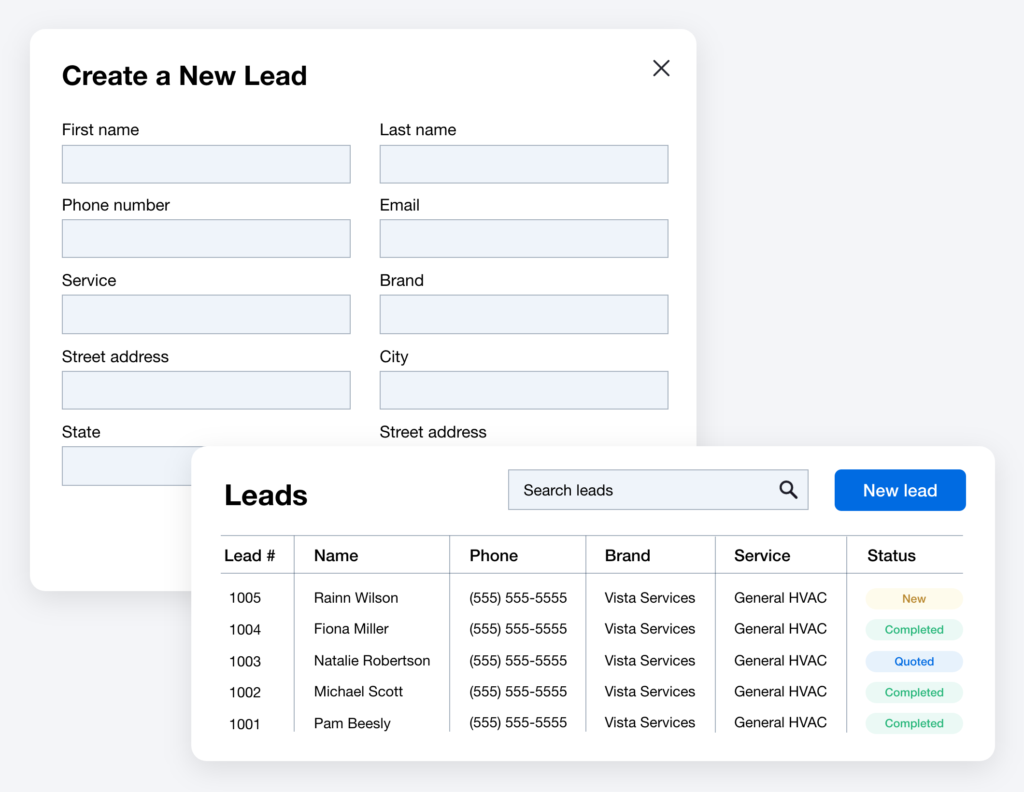
Task: Select lead number 1001
Action: click(245, 724)
